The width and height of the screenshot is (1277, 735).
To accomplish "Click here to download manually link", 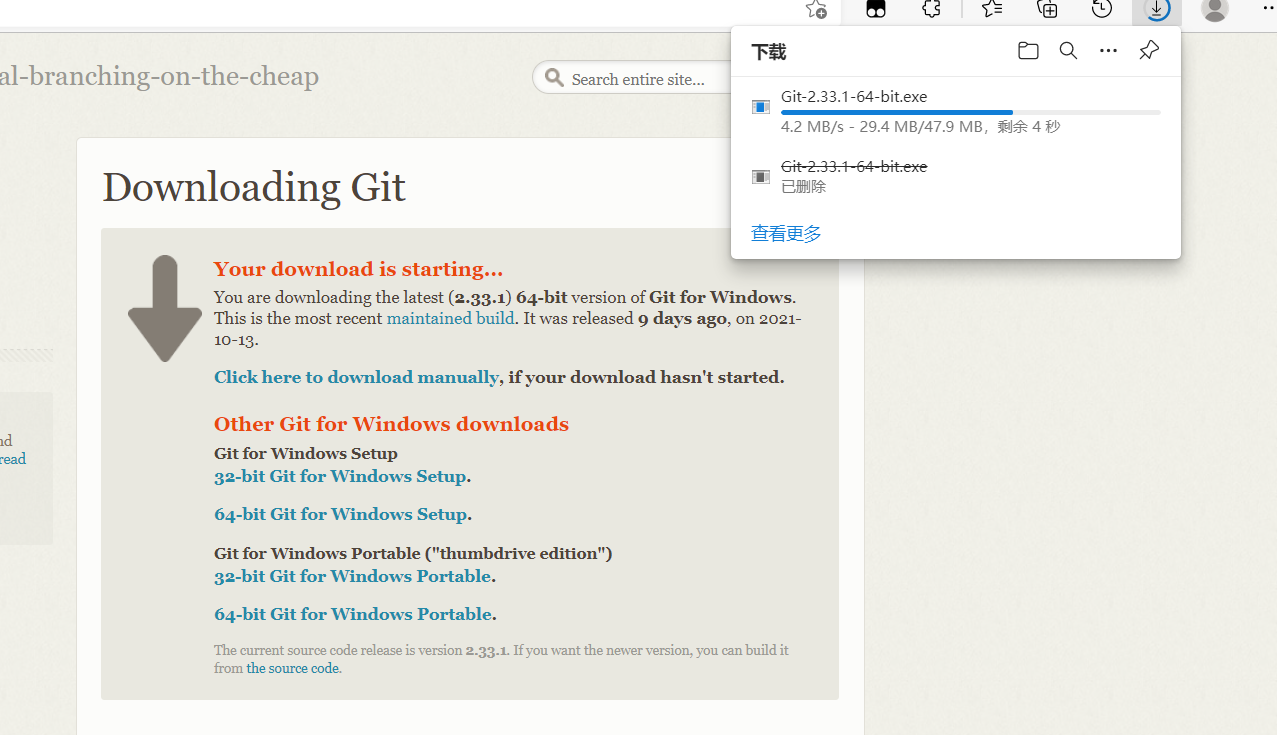I will (x=356, y=377).
